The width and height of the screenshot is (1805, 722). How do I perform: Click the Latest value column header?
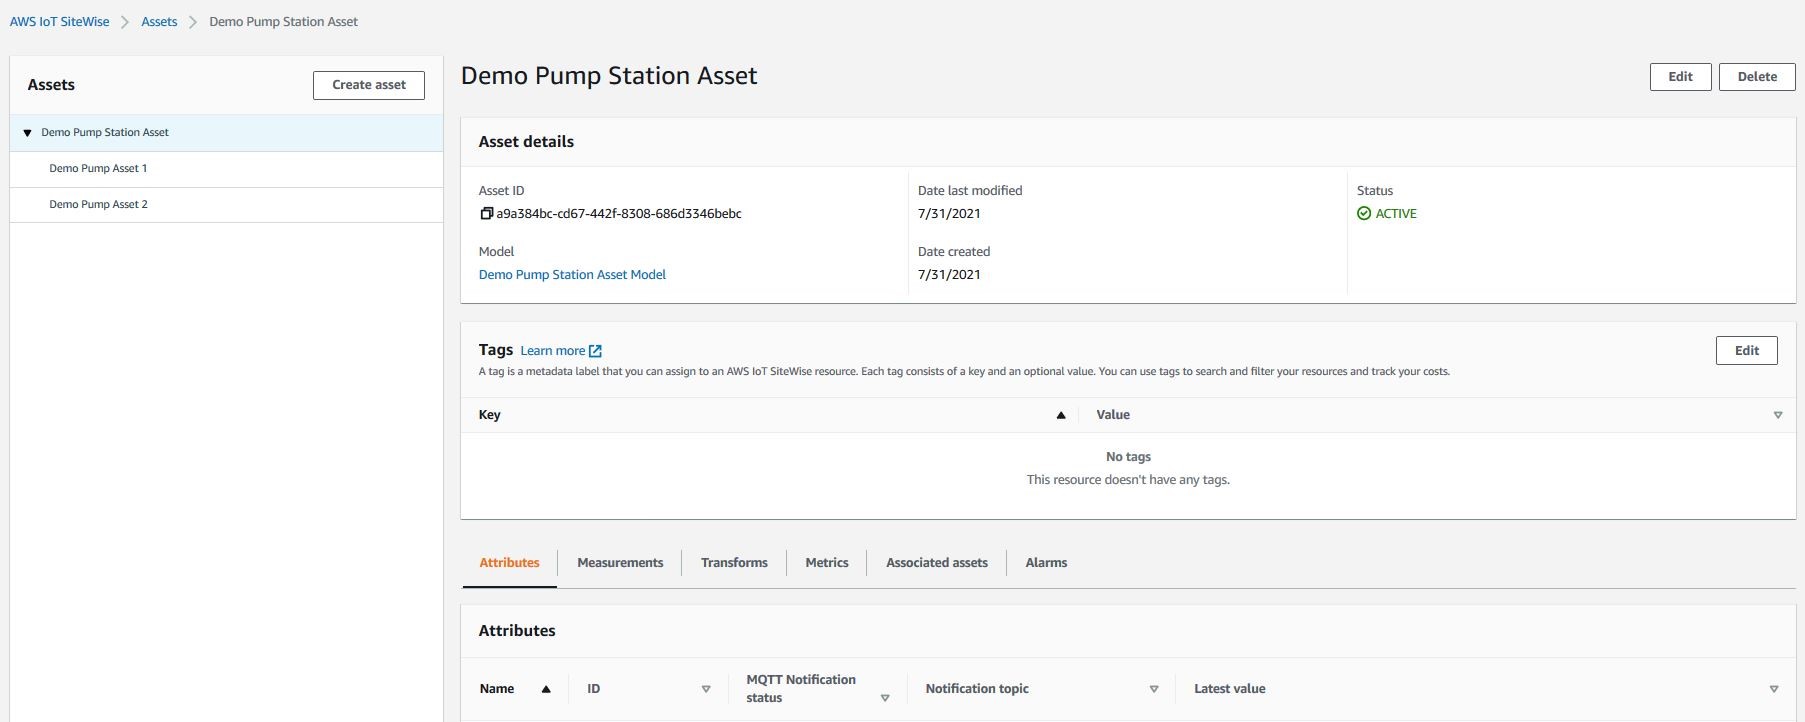pyautogui.click(x=1230, y=689)
